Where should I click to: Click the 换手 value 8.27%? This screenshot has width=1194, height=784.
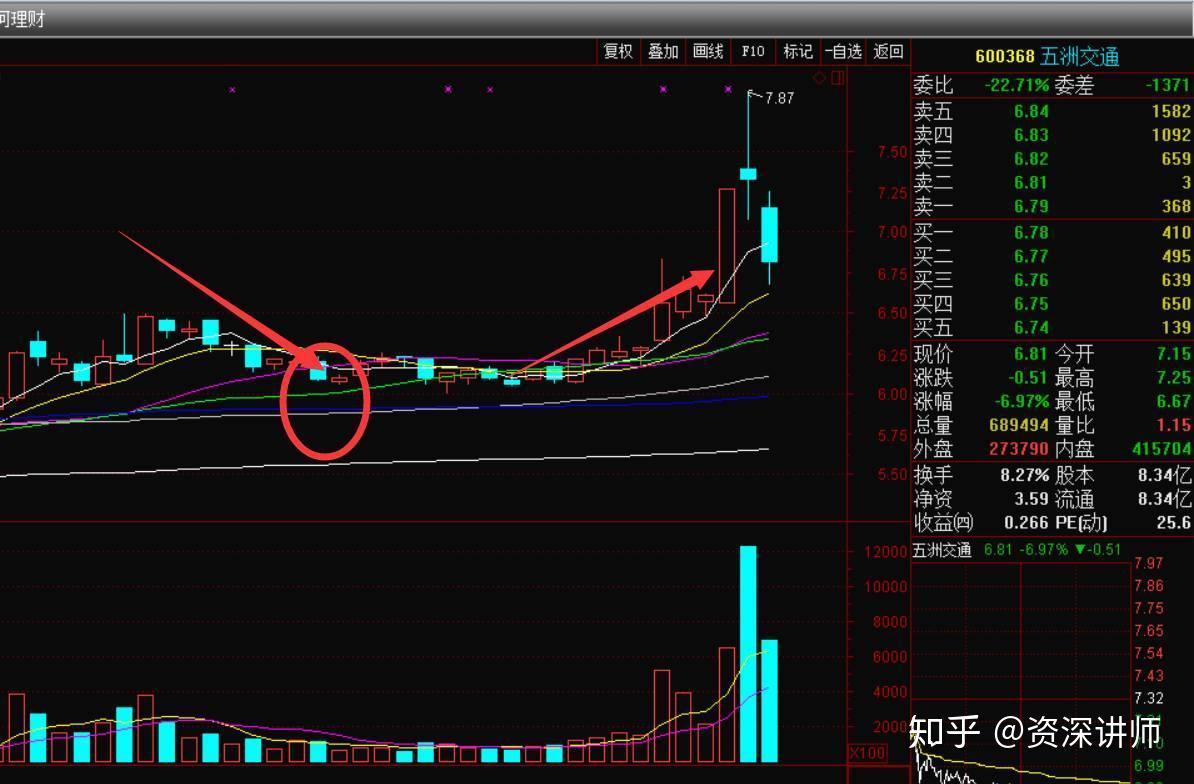pos(1024,476)
